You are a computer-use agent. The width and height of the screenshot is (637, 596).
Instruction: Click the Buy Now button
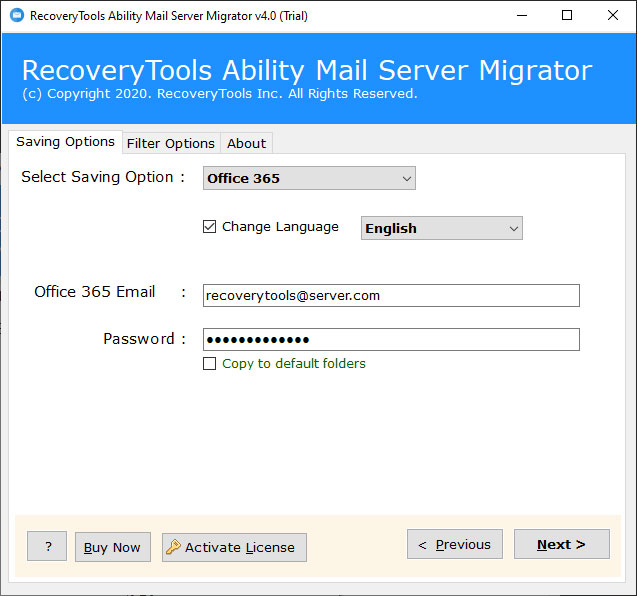click(x=113, y=547)
